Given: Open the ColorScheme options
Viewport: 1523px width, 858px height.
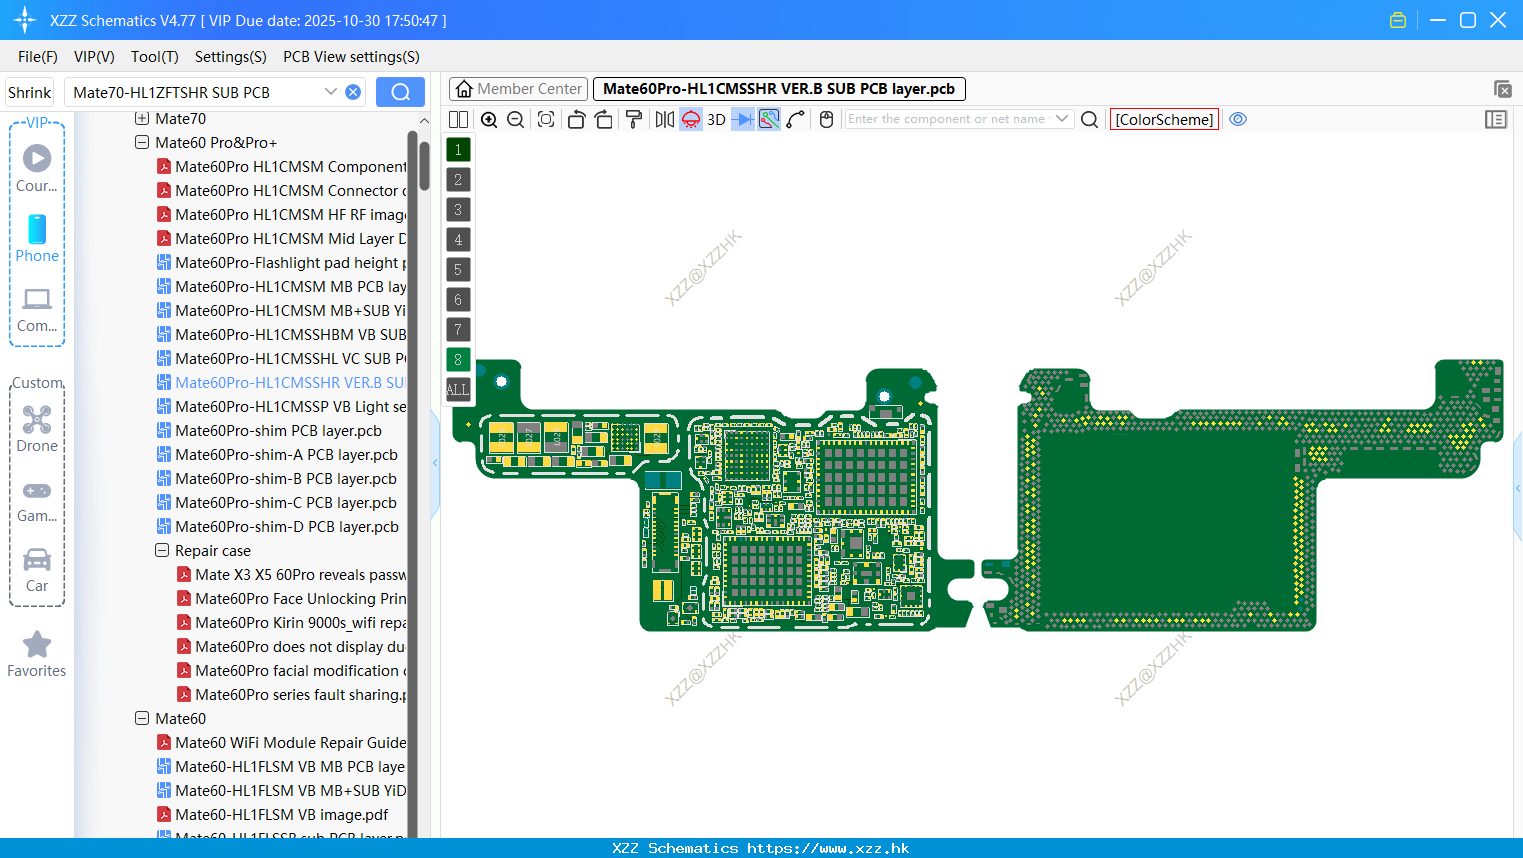Looking at the screenshot, I should [1164, 119].
